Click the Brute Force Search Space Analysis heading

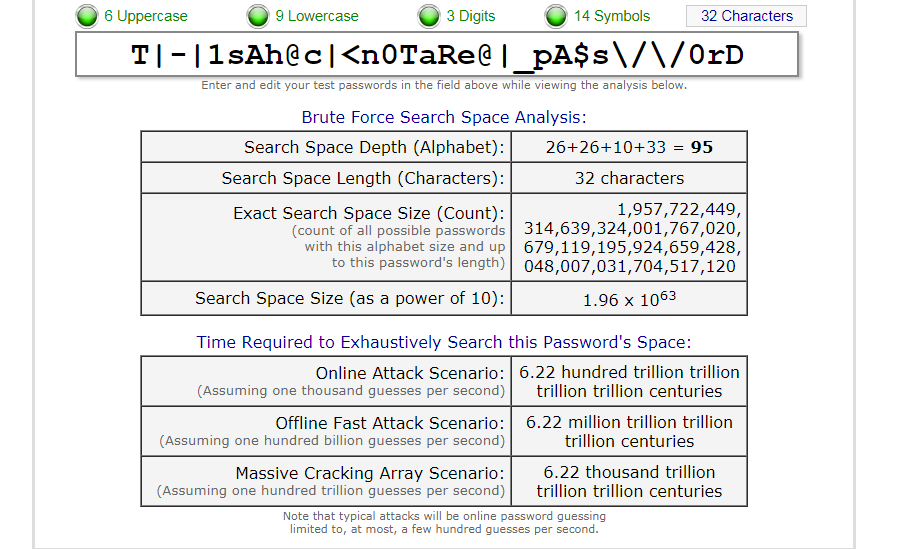[444, 117]
